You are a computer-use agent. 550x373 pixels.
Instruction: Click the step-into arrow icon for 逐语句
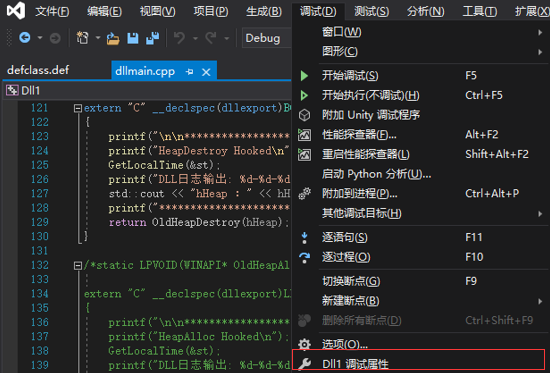tap(304, 238)
